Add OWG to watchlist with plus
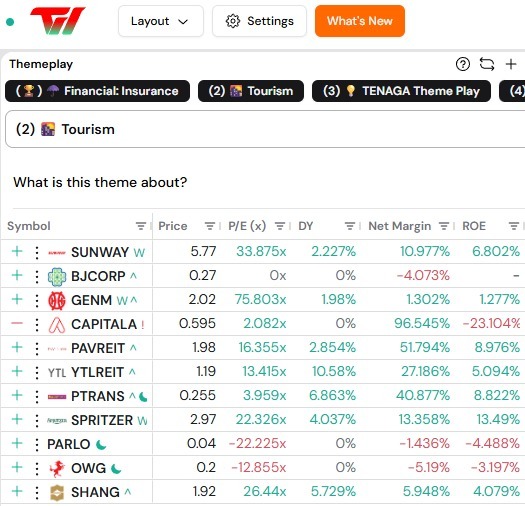 point(17,467)
